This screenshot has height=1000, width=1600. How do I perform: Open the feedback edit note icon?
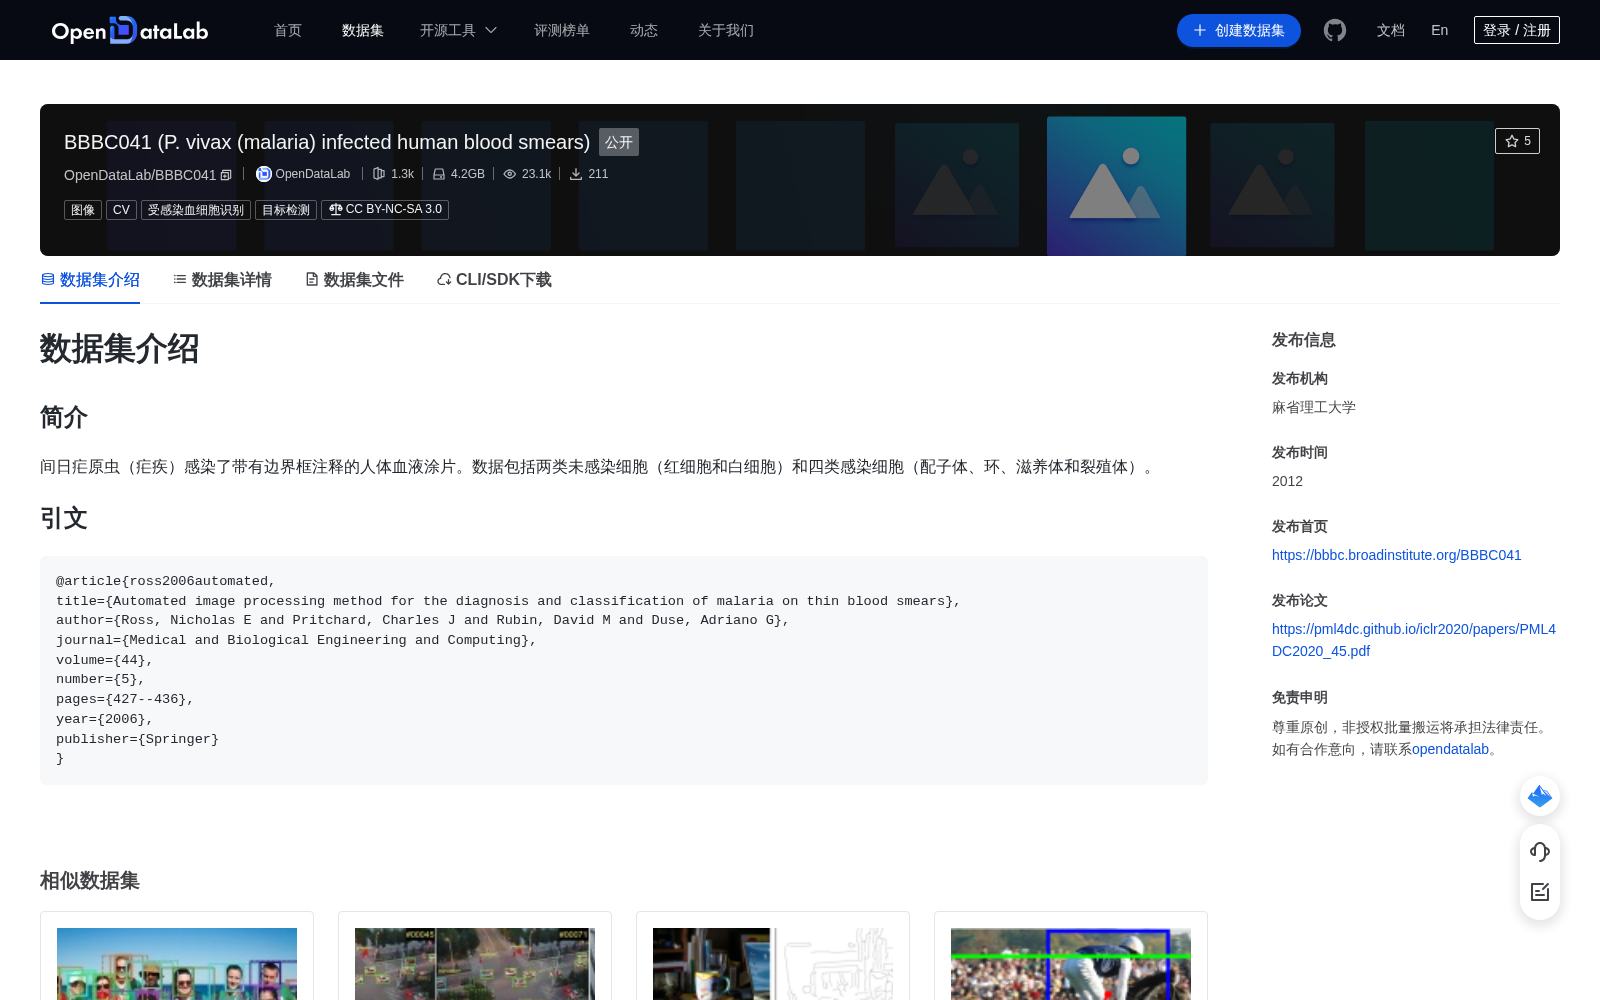(x=1540, y=892)
